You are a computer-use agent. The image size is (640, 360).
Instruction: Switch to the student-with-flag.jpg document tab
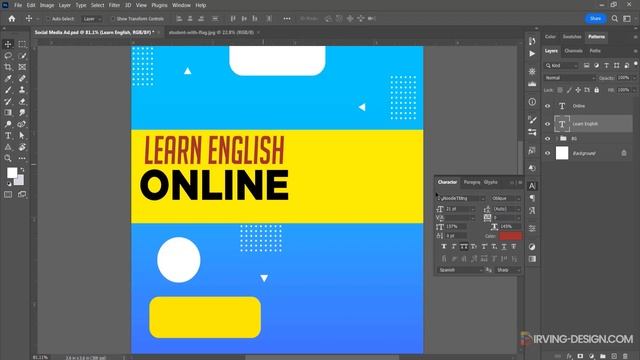[211, 32]
